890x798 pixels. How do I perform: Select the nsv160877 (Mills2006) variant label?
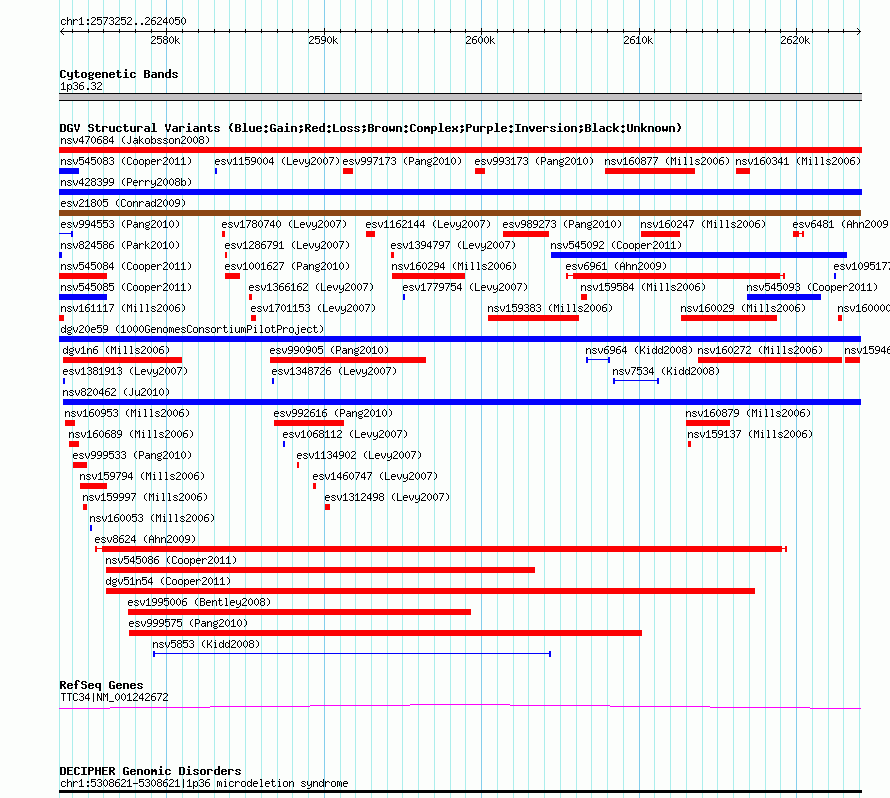[x=667, y=161]
